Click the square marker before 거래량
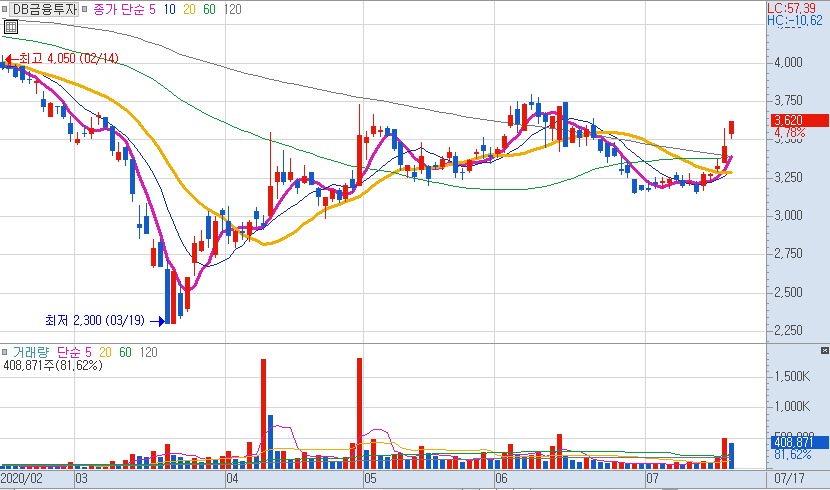Image resolution: width=830 pixels, height=490 pixels. click(5, 352)
